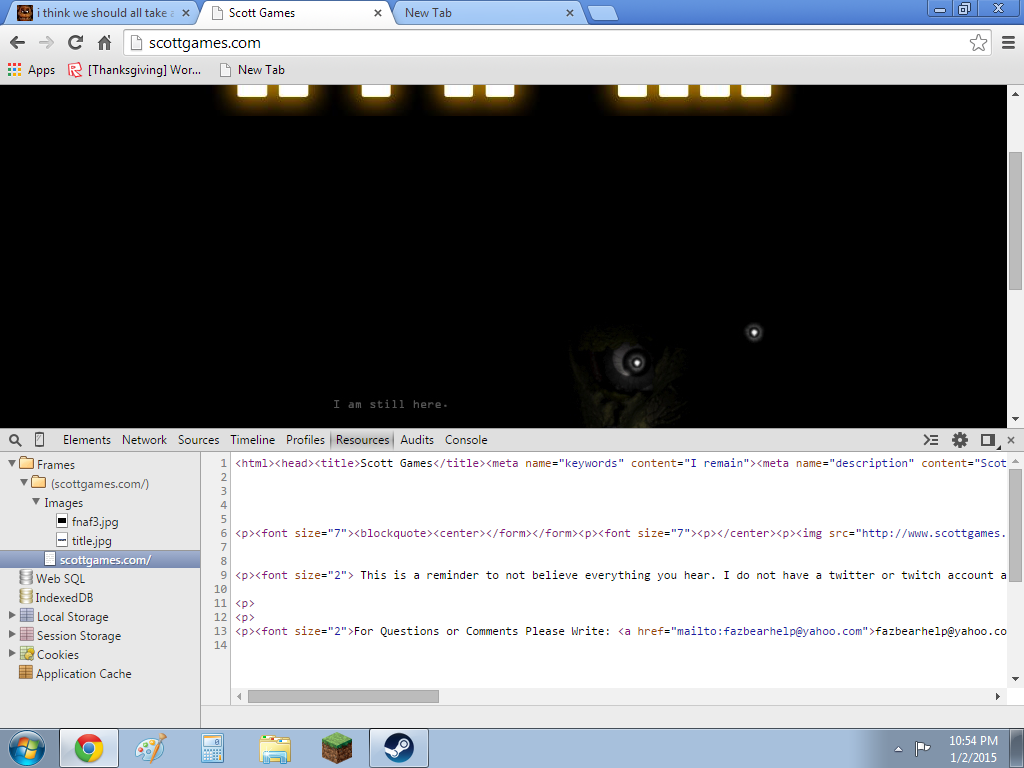
Task: Close the Scott Games tab
Action: click(x=377, y=13)
